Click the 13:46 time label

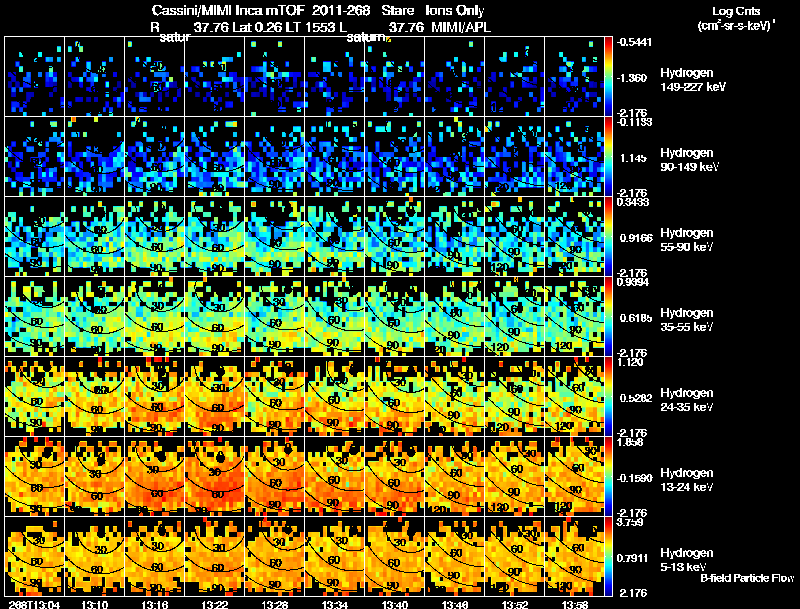455,605
